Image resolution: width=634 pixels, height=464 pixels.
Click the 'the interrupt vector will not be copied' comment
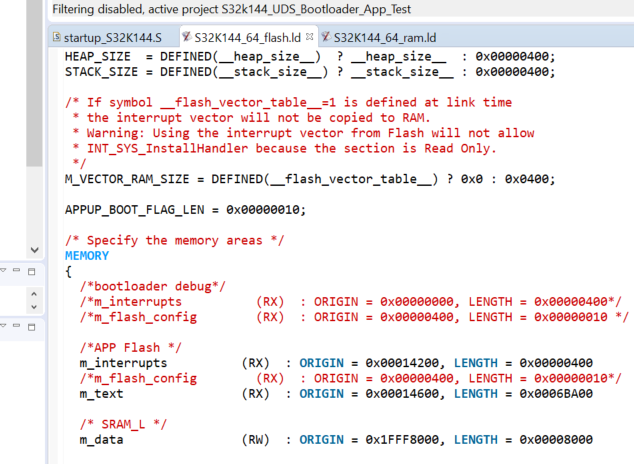pos(251,118)
